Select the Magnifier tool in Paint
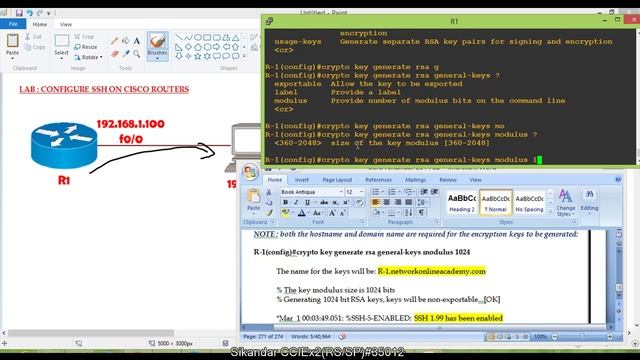640x360 pixels. [137, 54]
